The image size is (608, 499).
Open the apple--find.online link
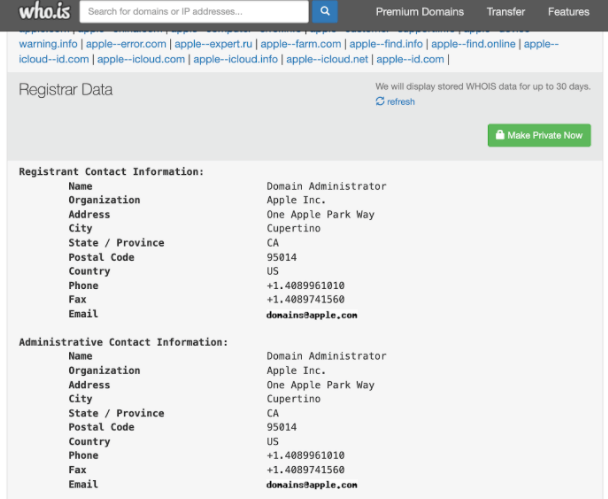(x=473, y=44)
